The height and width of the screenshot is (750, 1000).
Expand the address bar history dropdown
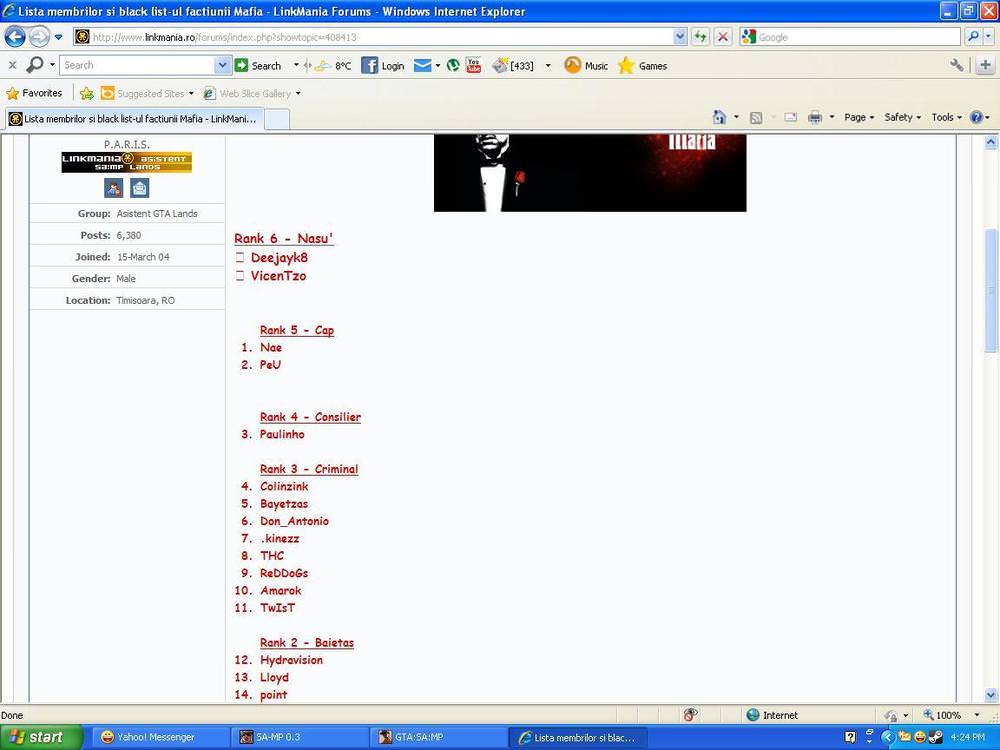(x=680, y=37)
